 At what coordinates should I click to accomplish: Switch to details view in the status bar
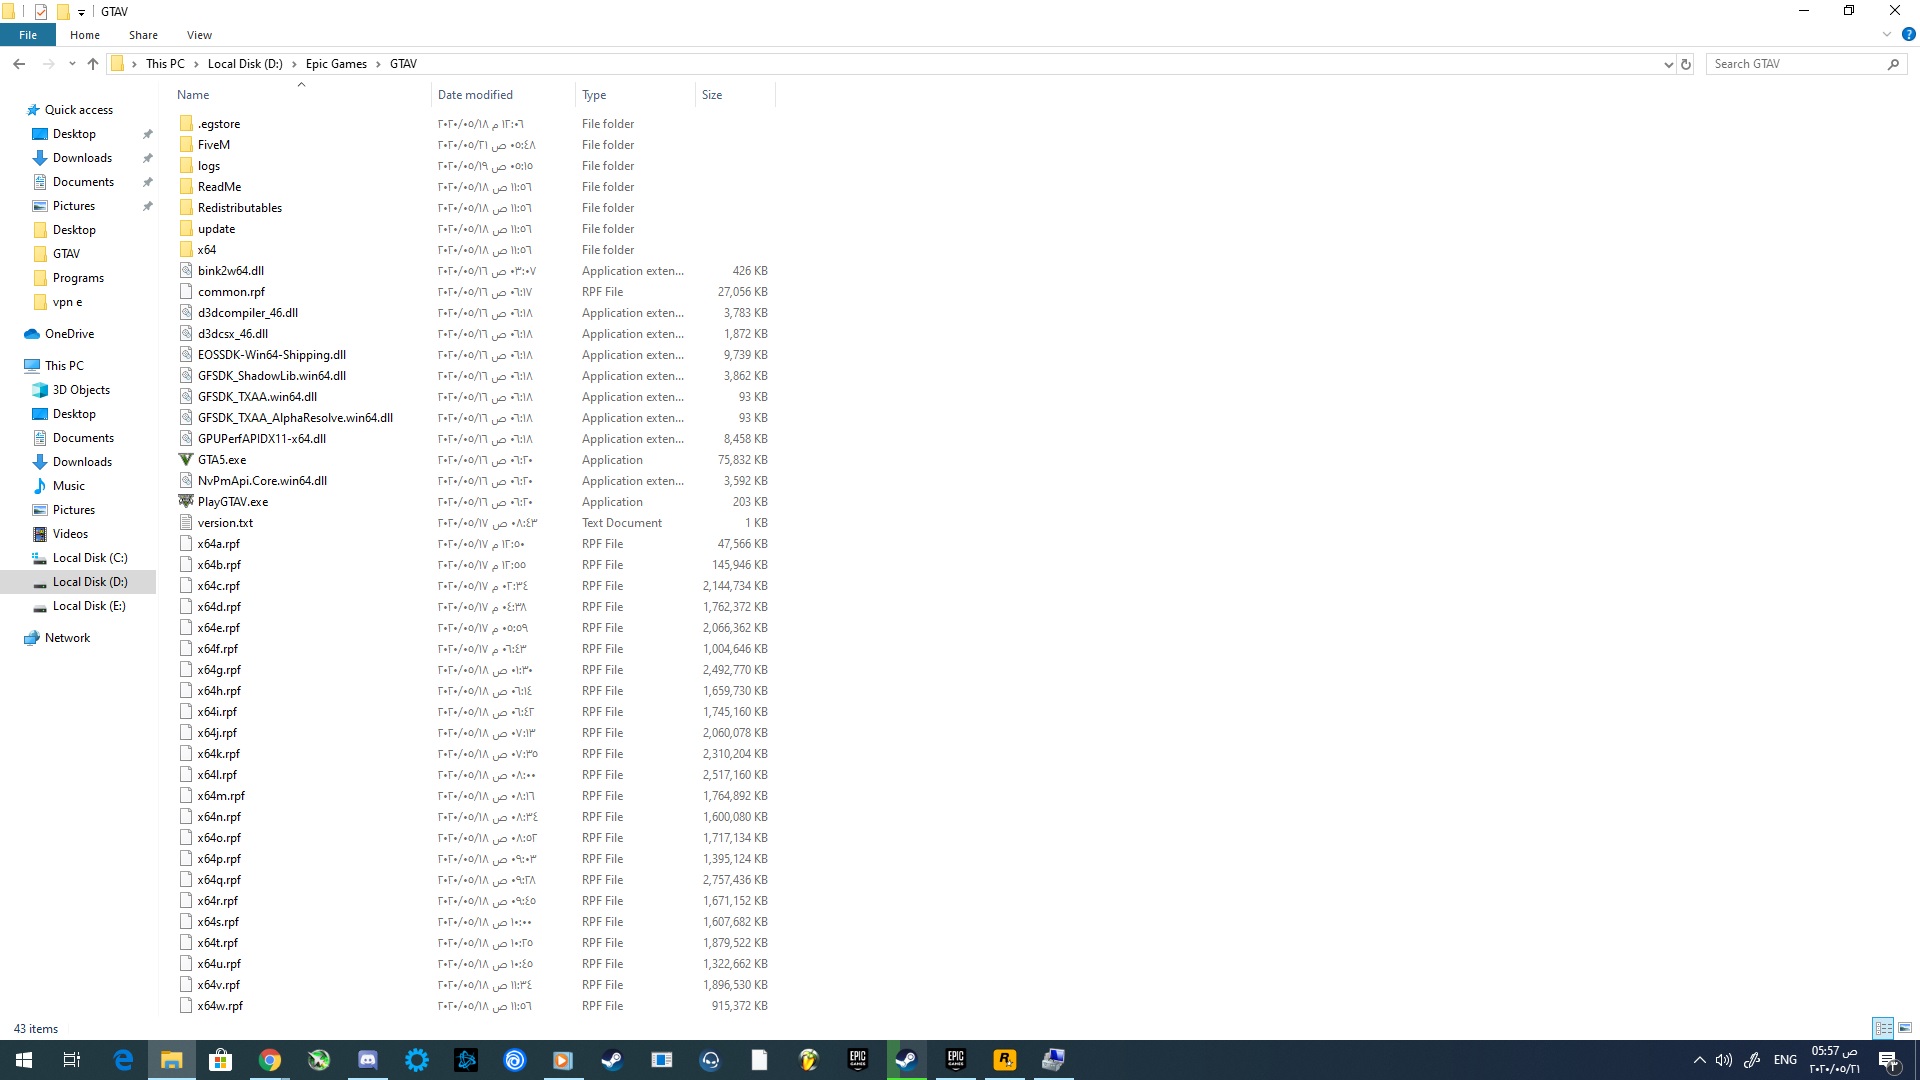tap(1883, 1028)
